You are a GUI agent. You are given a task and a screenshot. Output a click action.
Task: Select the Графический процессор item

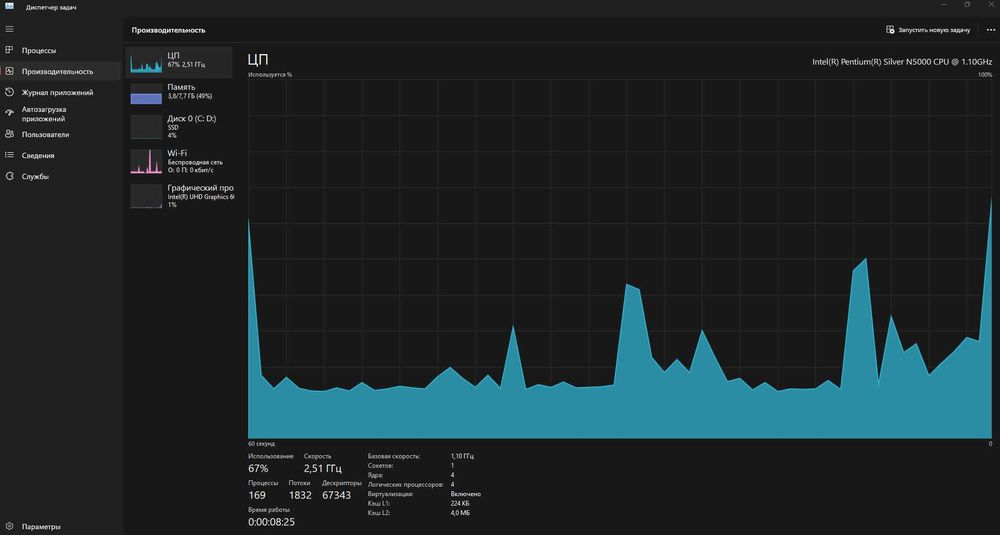click(179, 196)
